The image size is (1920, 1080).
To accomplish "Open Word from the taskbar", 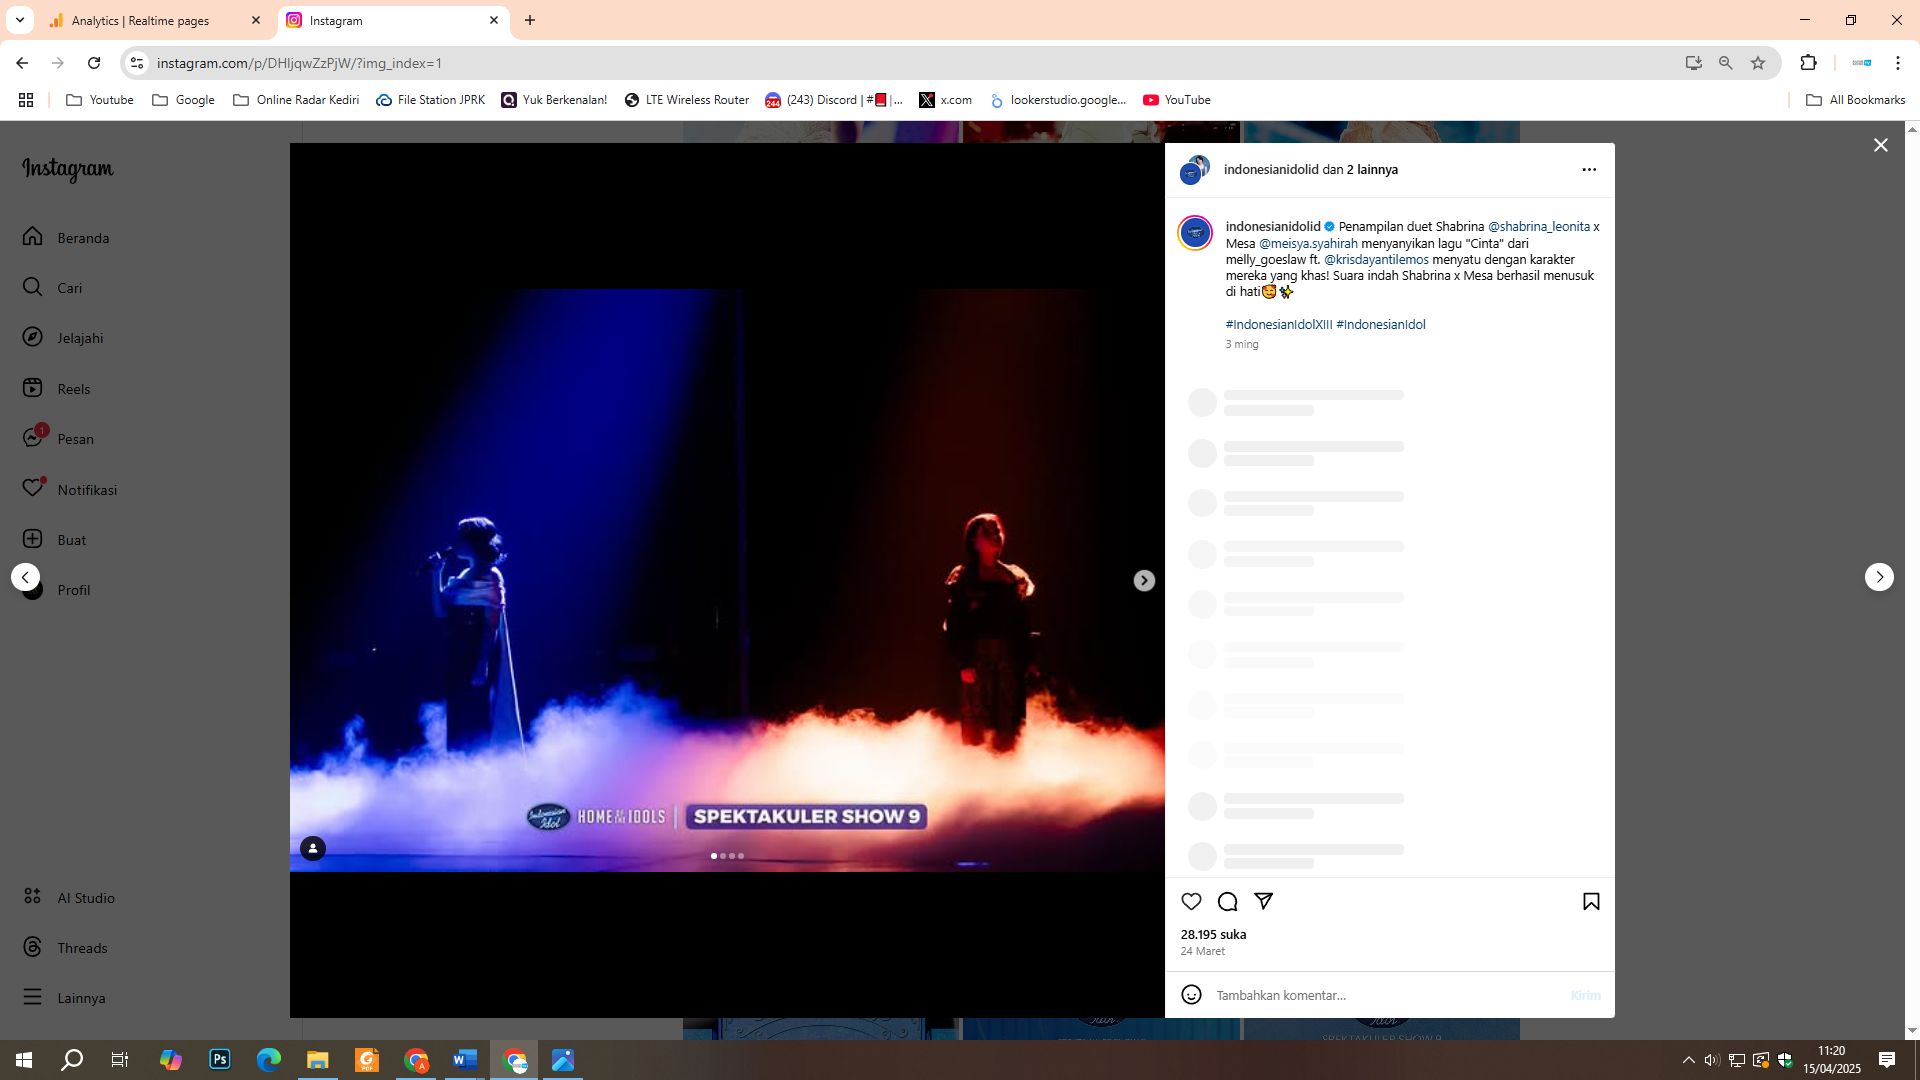I will [465, 1060].
